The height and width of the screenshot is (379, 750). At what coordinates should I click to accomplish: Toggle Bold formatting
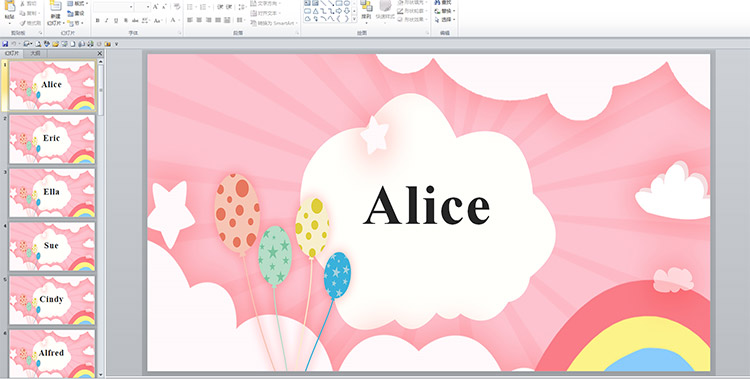(98, 20)
